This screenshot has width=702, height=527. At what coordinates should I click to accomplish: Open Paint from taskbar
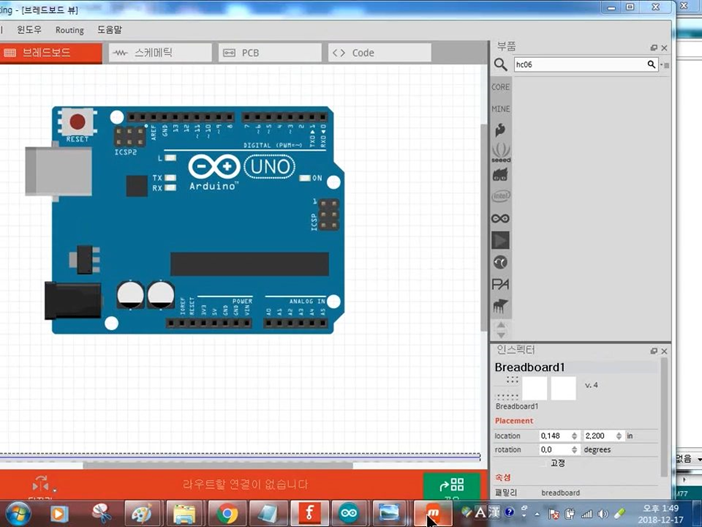pos(142,514)
